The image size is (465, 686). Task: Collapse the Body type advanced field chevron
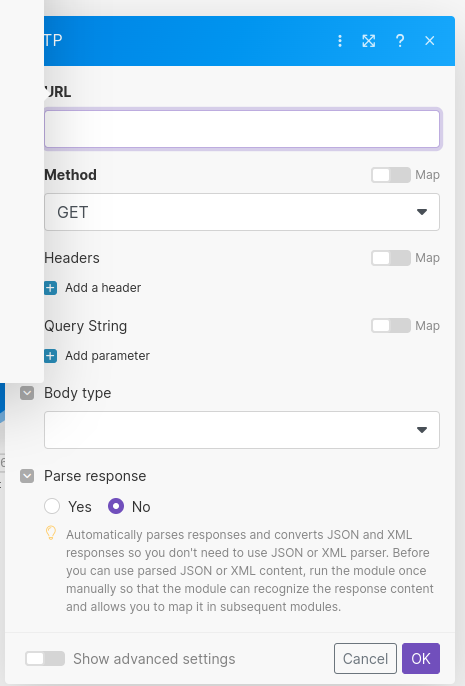pos(27,393)
